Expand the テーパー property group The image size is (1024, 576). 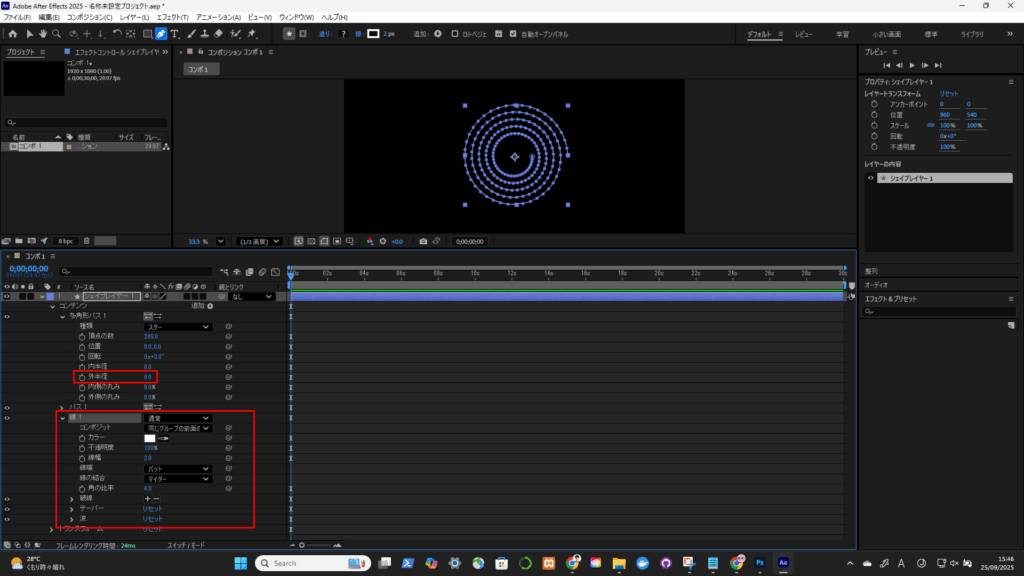(71, 508)
